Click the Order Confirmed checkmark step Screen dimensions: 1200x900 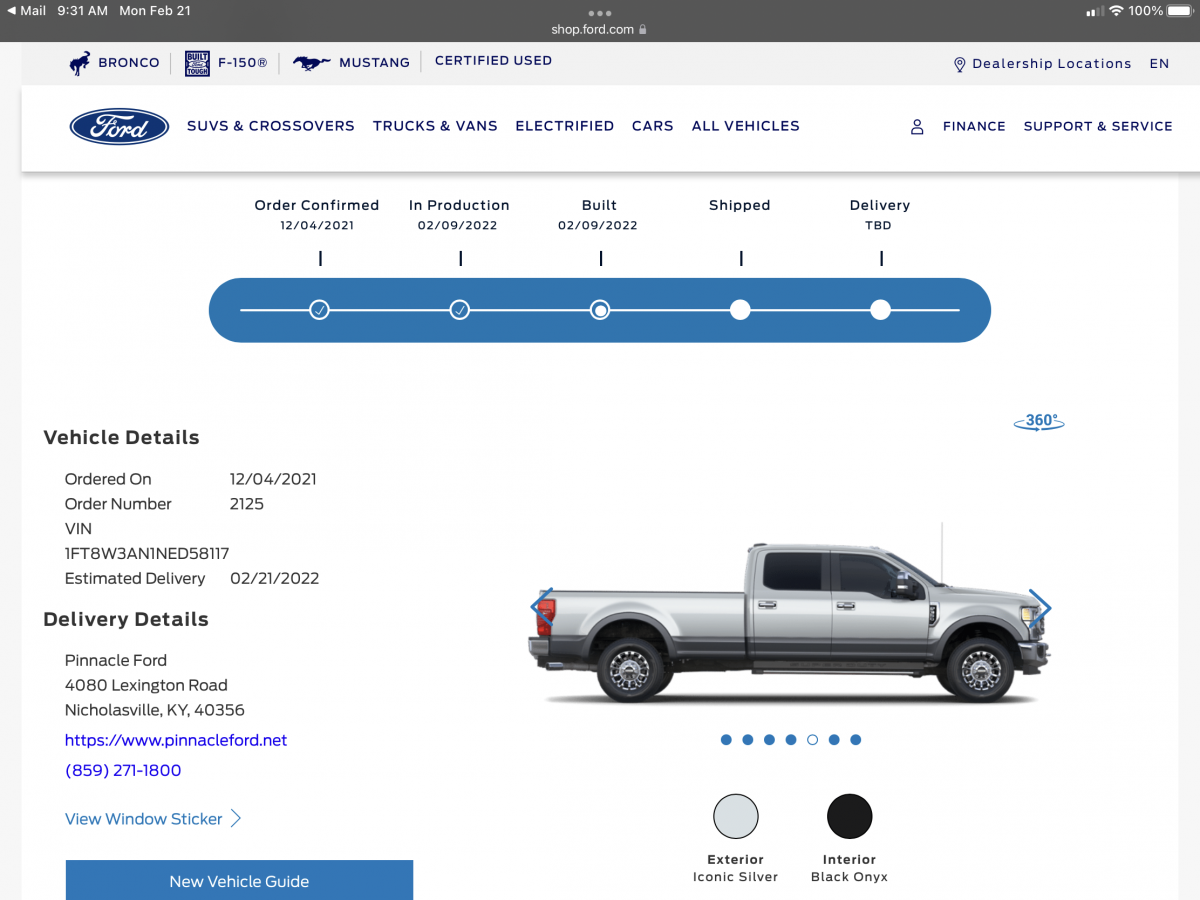[x=319, y=310]
